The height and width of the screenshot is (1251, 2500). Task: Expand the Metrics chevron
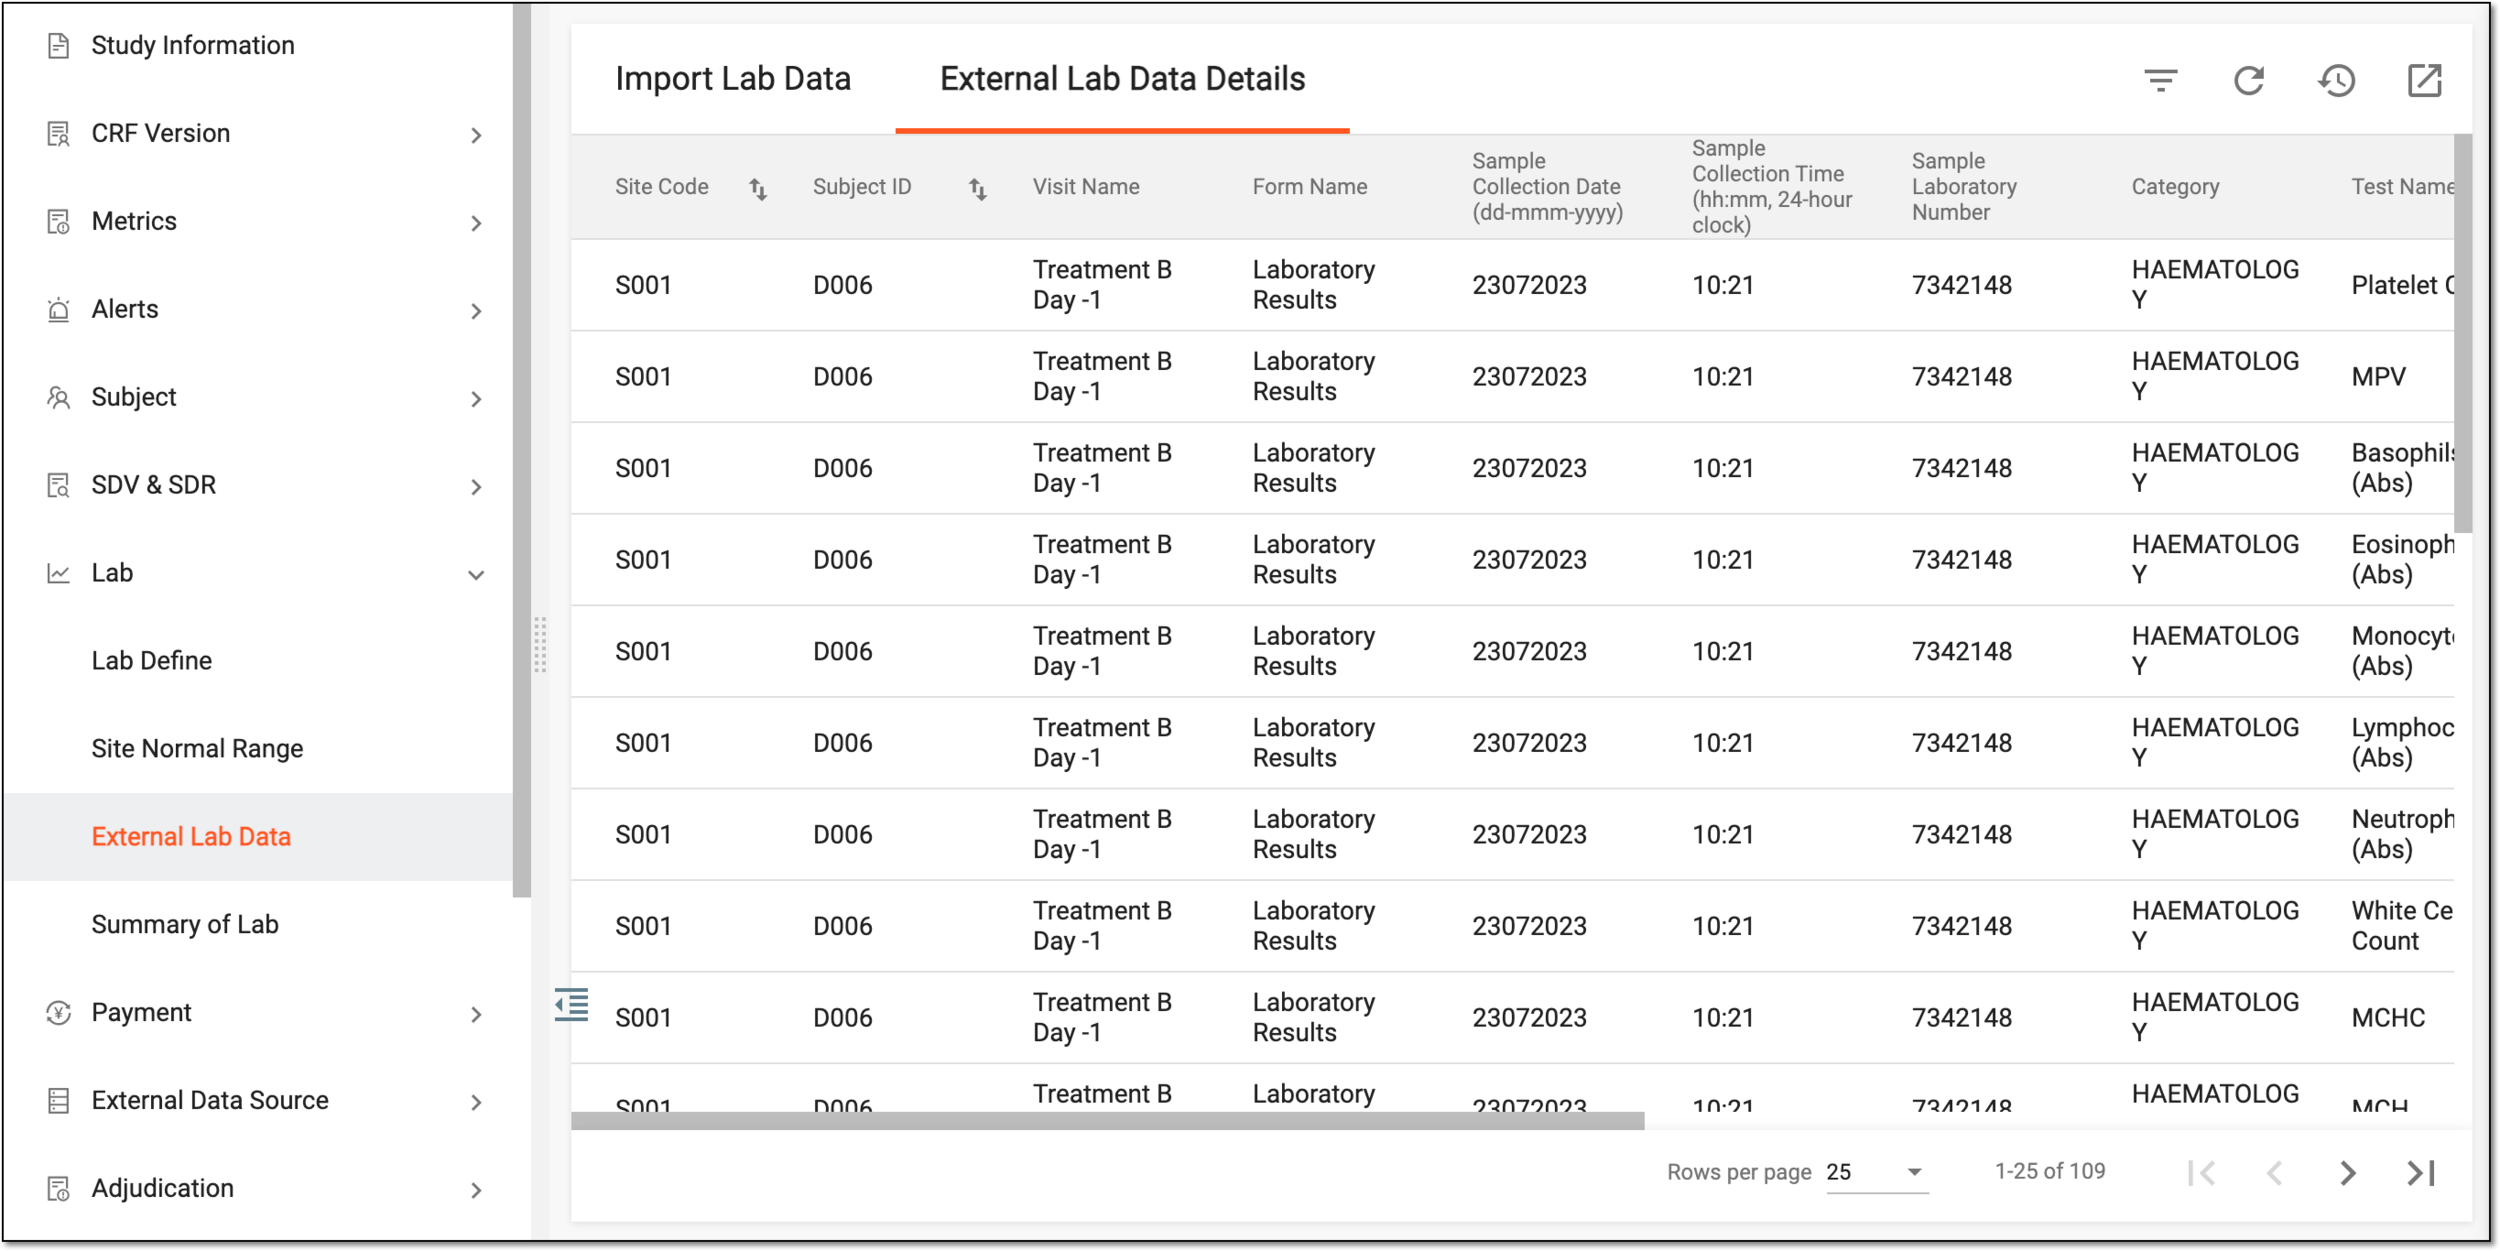476,223
